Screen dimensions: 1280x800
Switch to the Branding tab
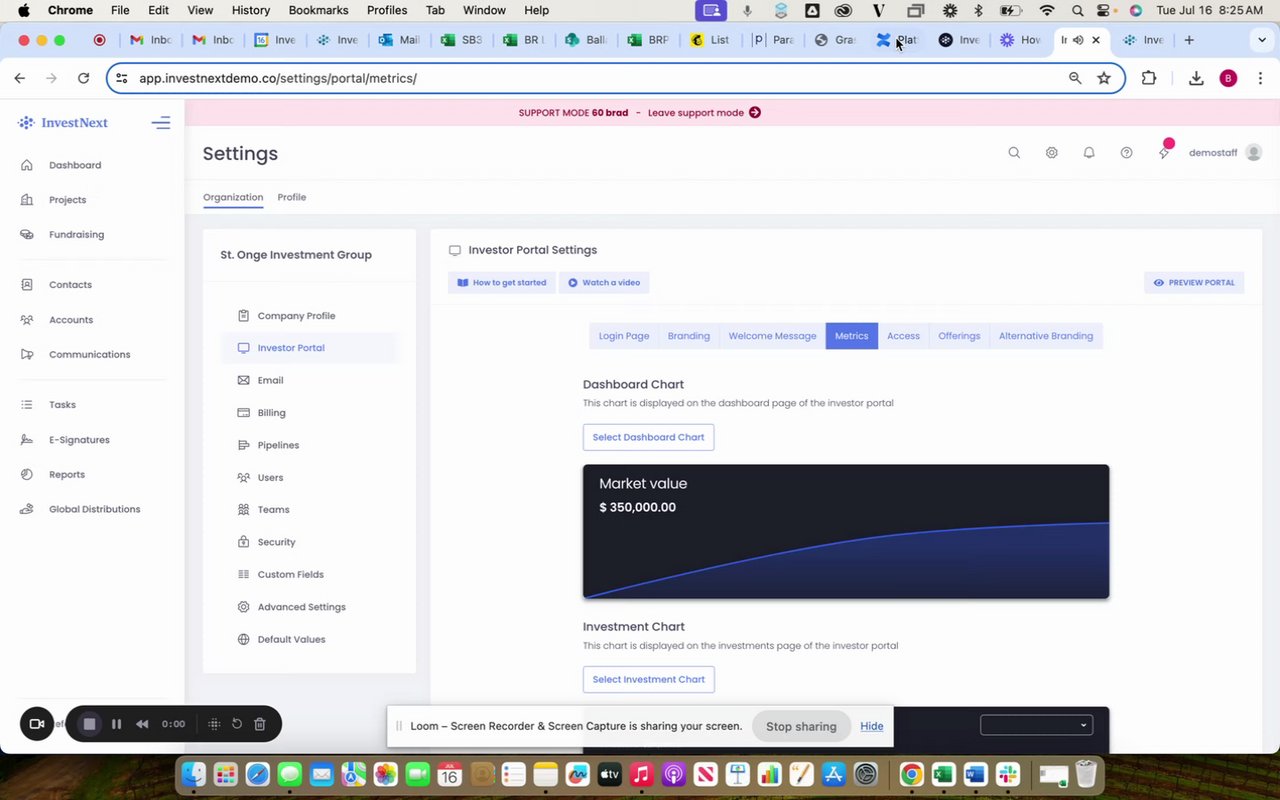tap(689, 336)
